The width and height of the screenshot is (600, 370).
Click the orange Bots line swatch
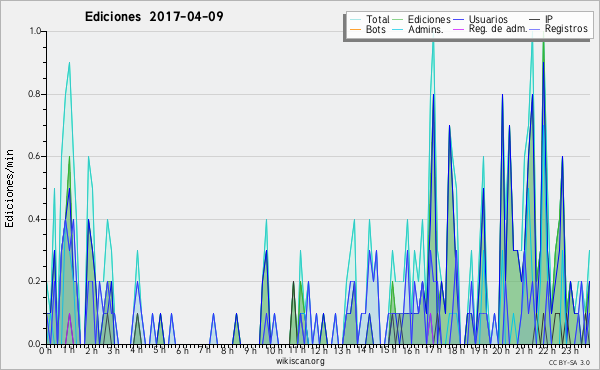355,29
